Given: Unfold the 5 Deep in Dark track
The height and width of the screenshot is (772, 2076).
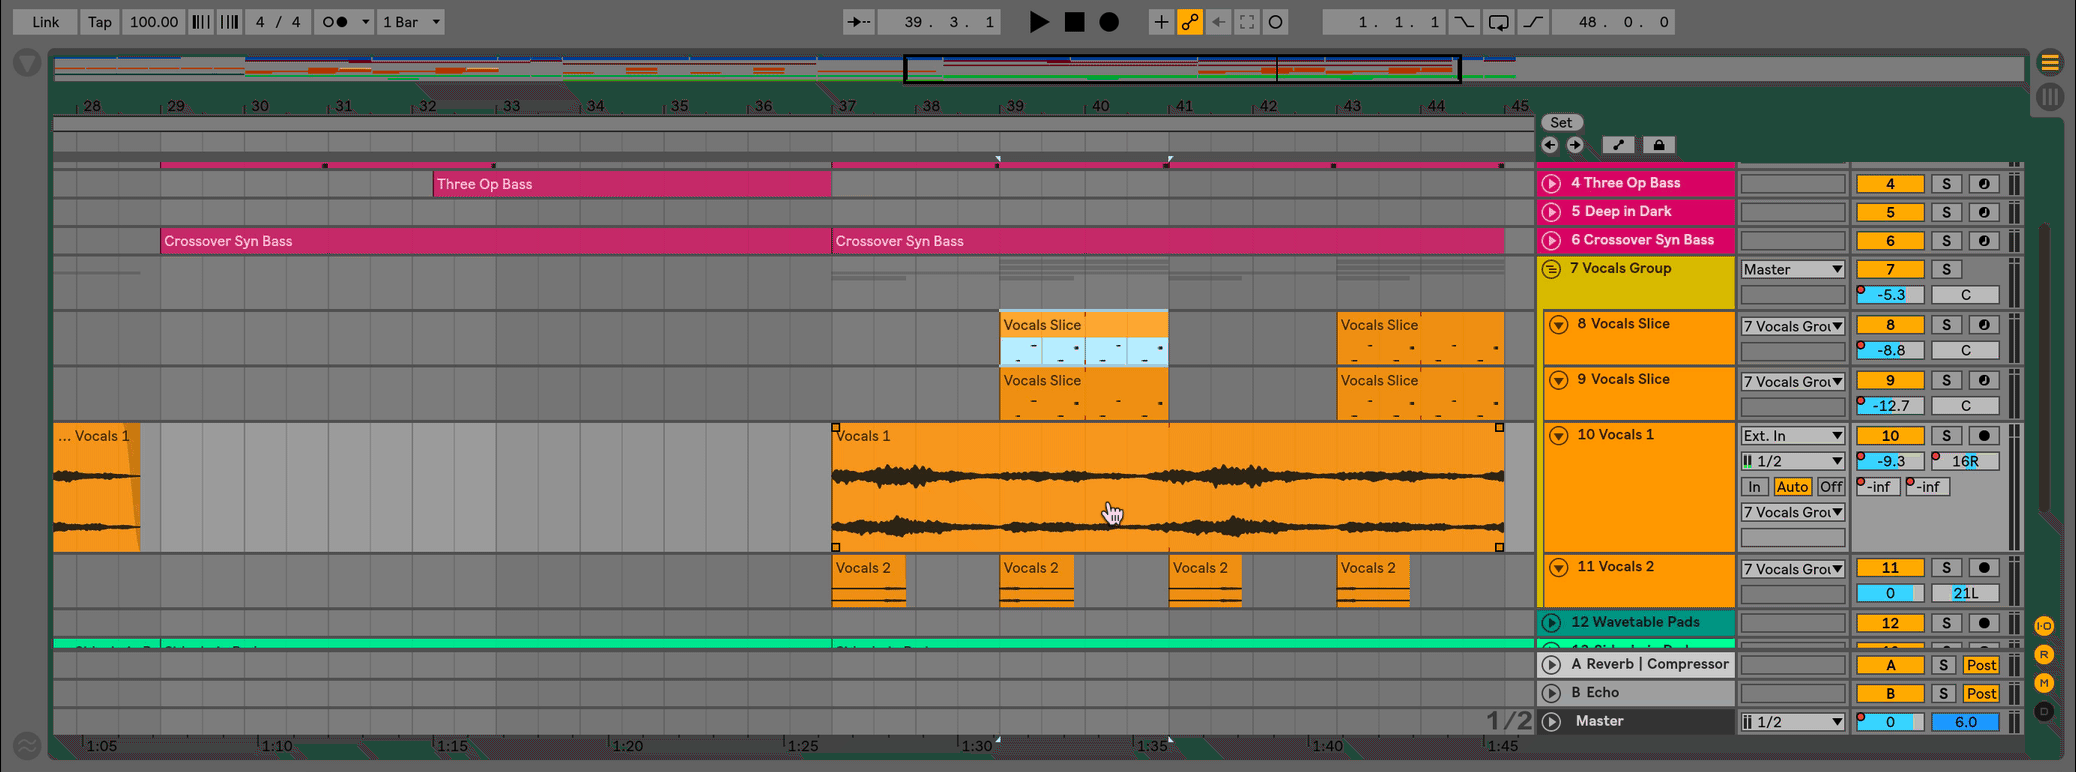Looking at the screenshot, I should coord(1551,212).
